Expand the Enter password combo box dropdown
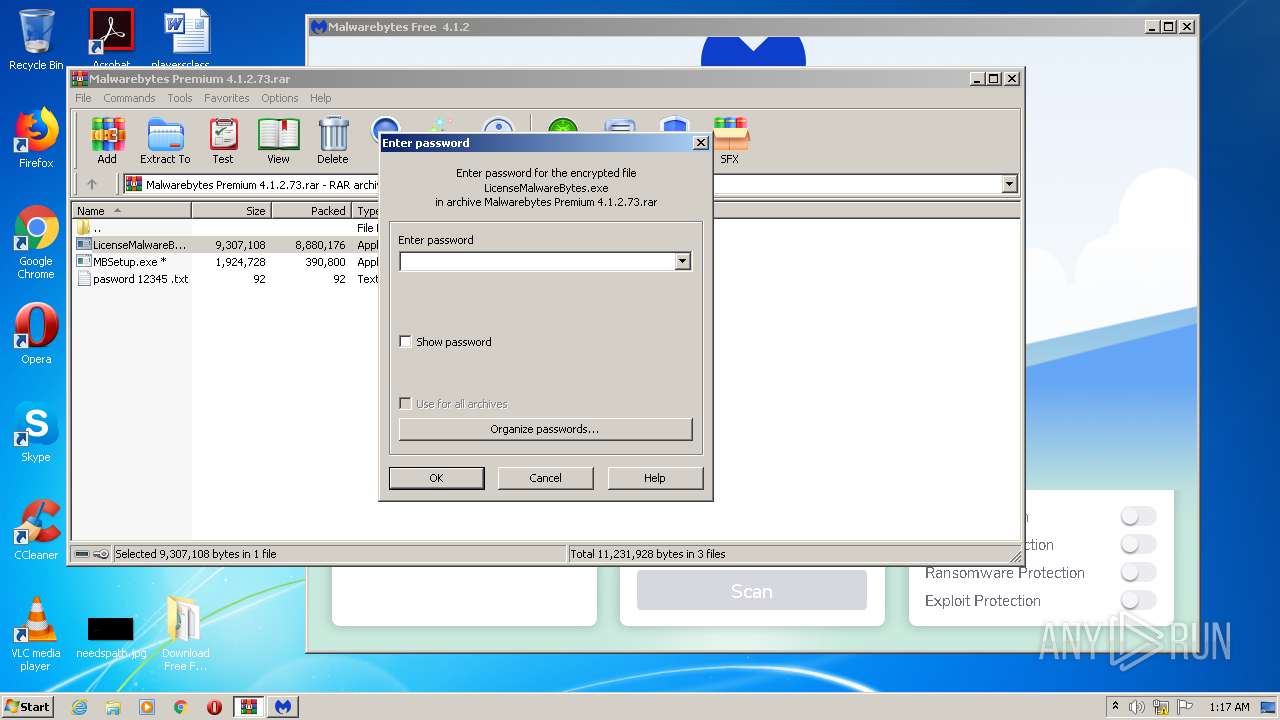The height and width of the screenshot is (720, 1280). 682,262
